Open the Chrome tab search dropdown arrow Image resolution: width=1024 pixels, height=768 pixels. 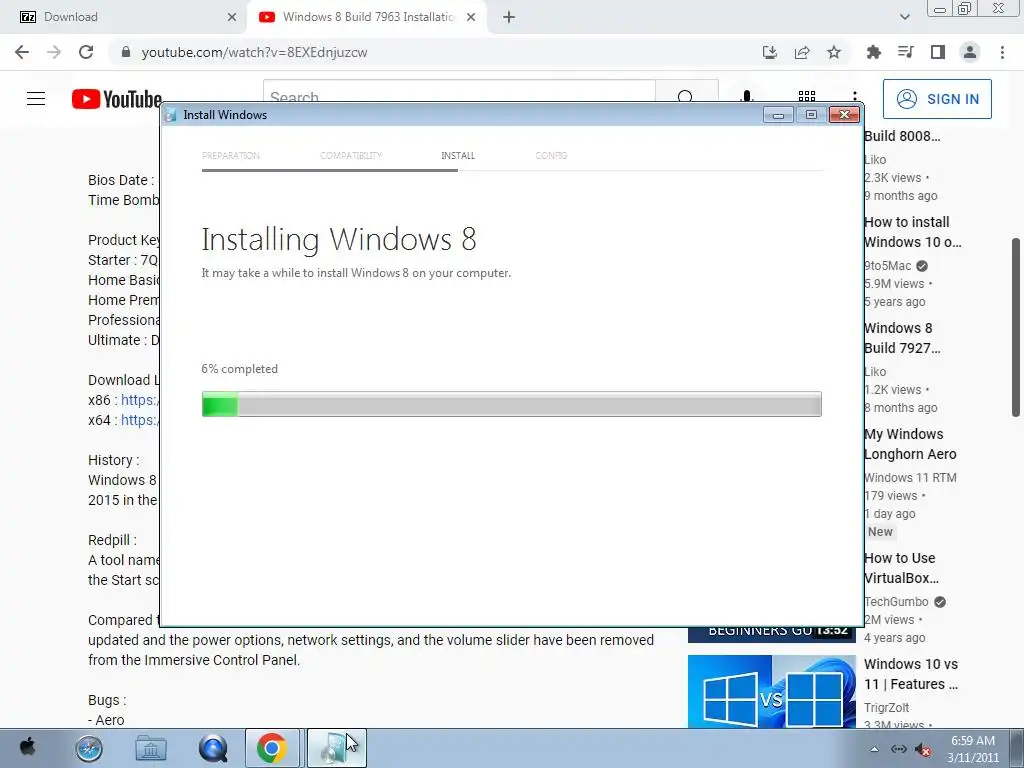click(x=904, y=17)
